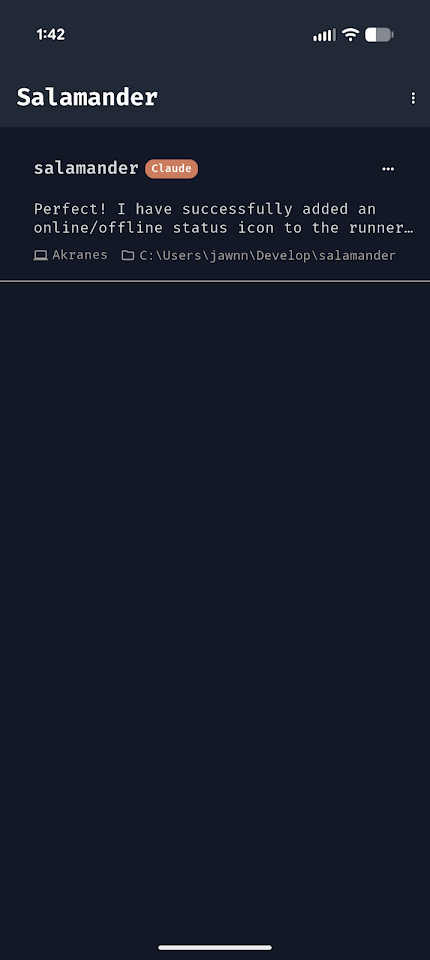Click the divider line under session card

coord(215,281)
